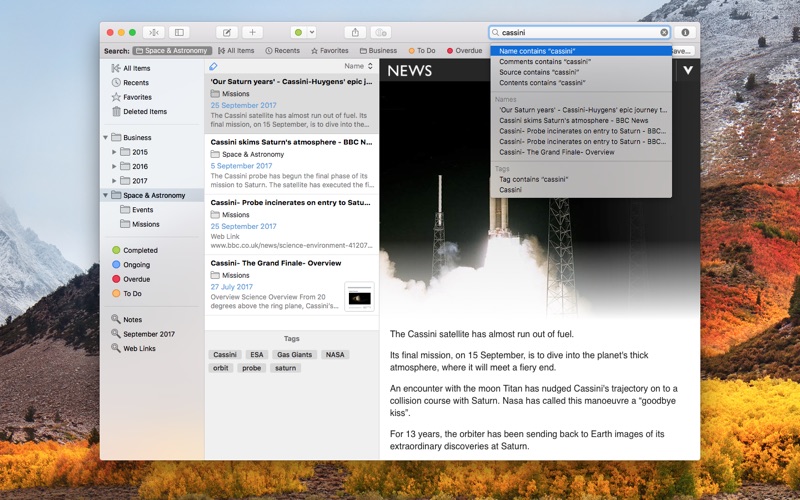Viewport: 800px width, 500px height.
Task: Click the share toolbar icon
Action: point(355,32)
